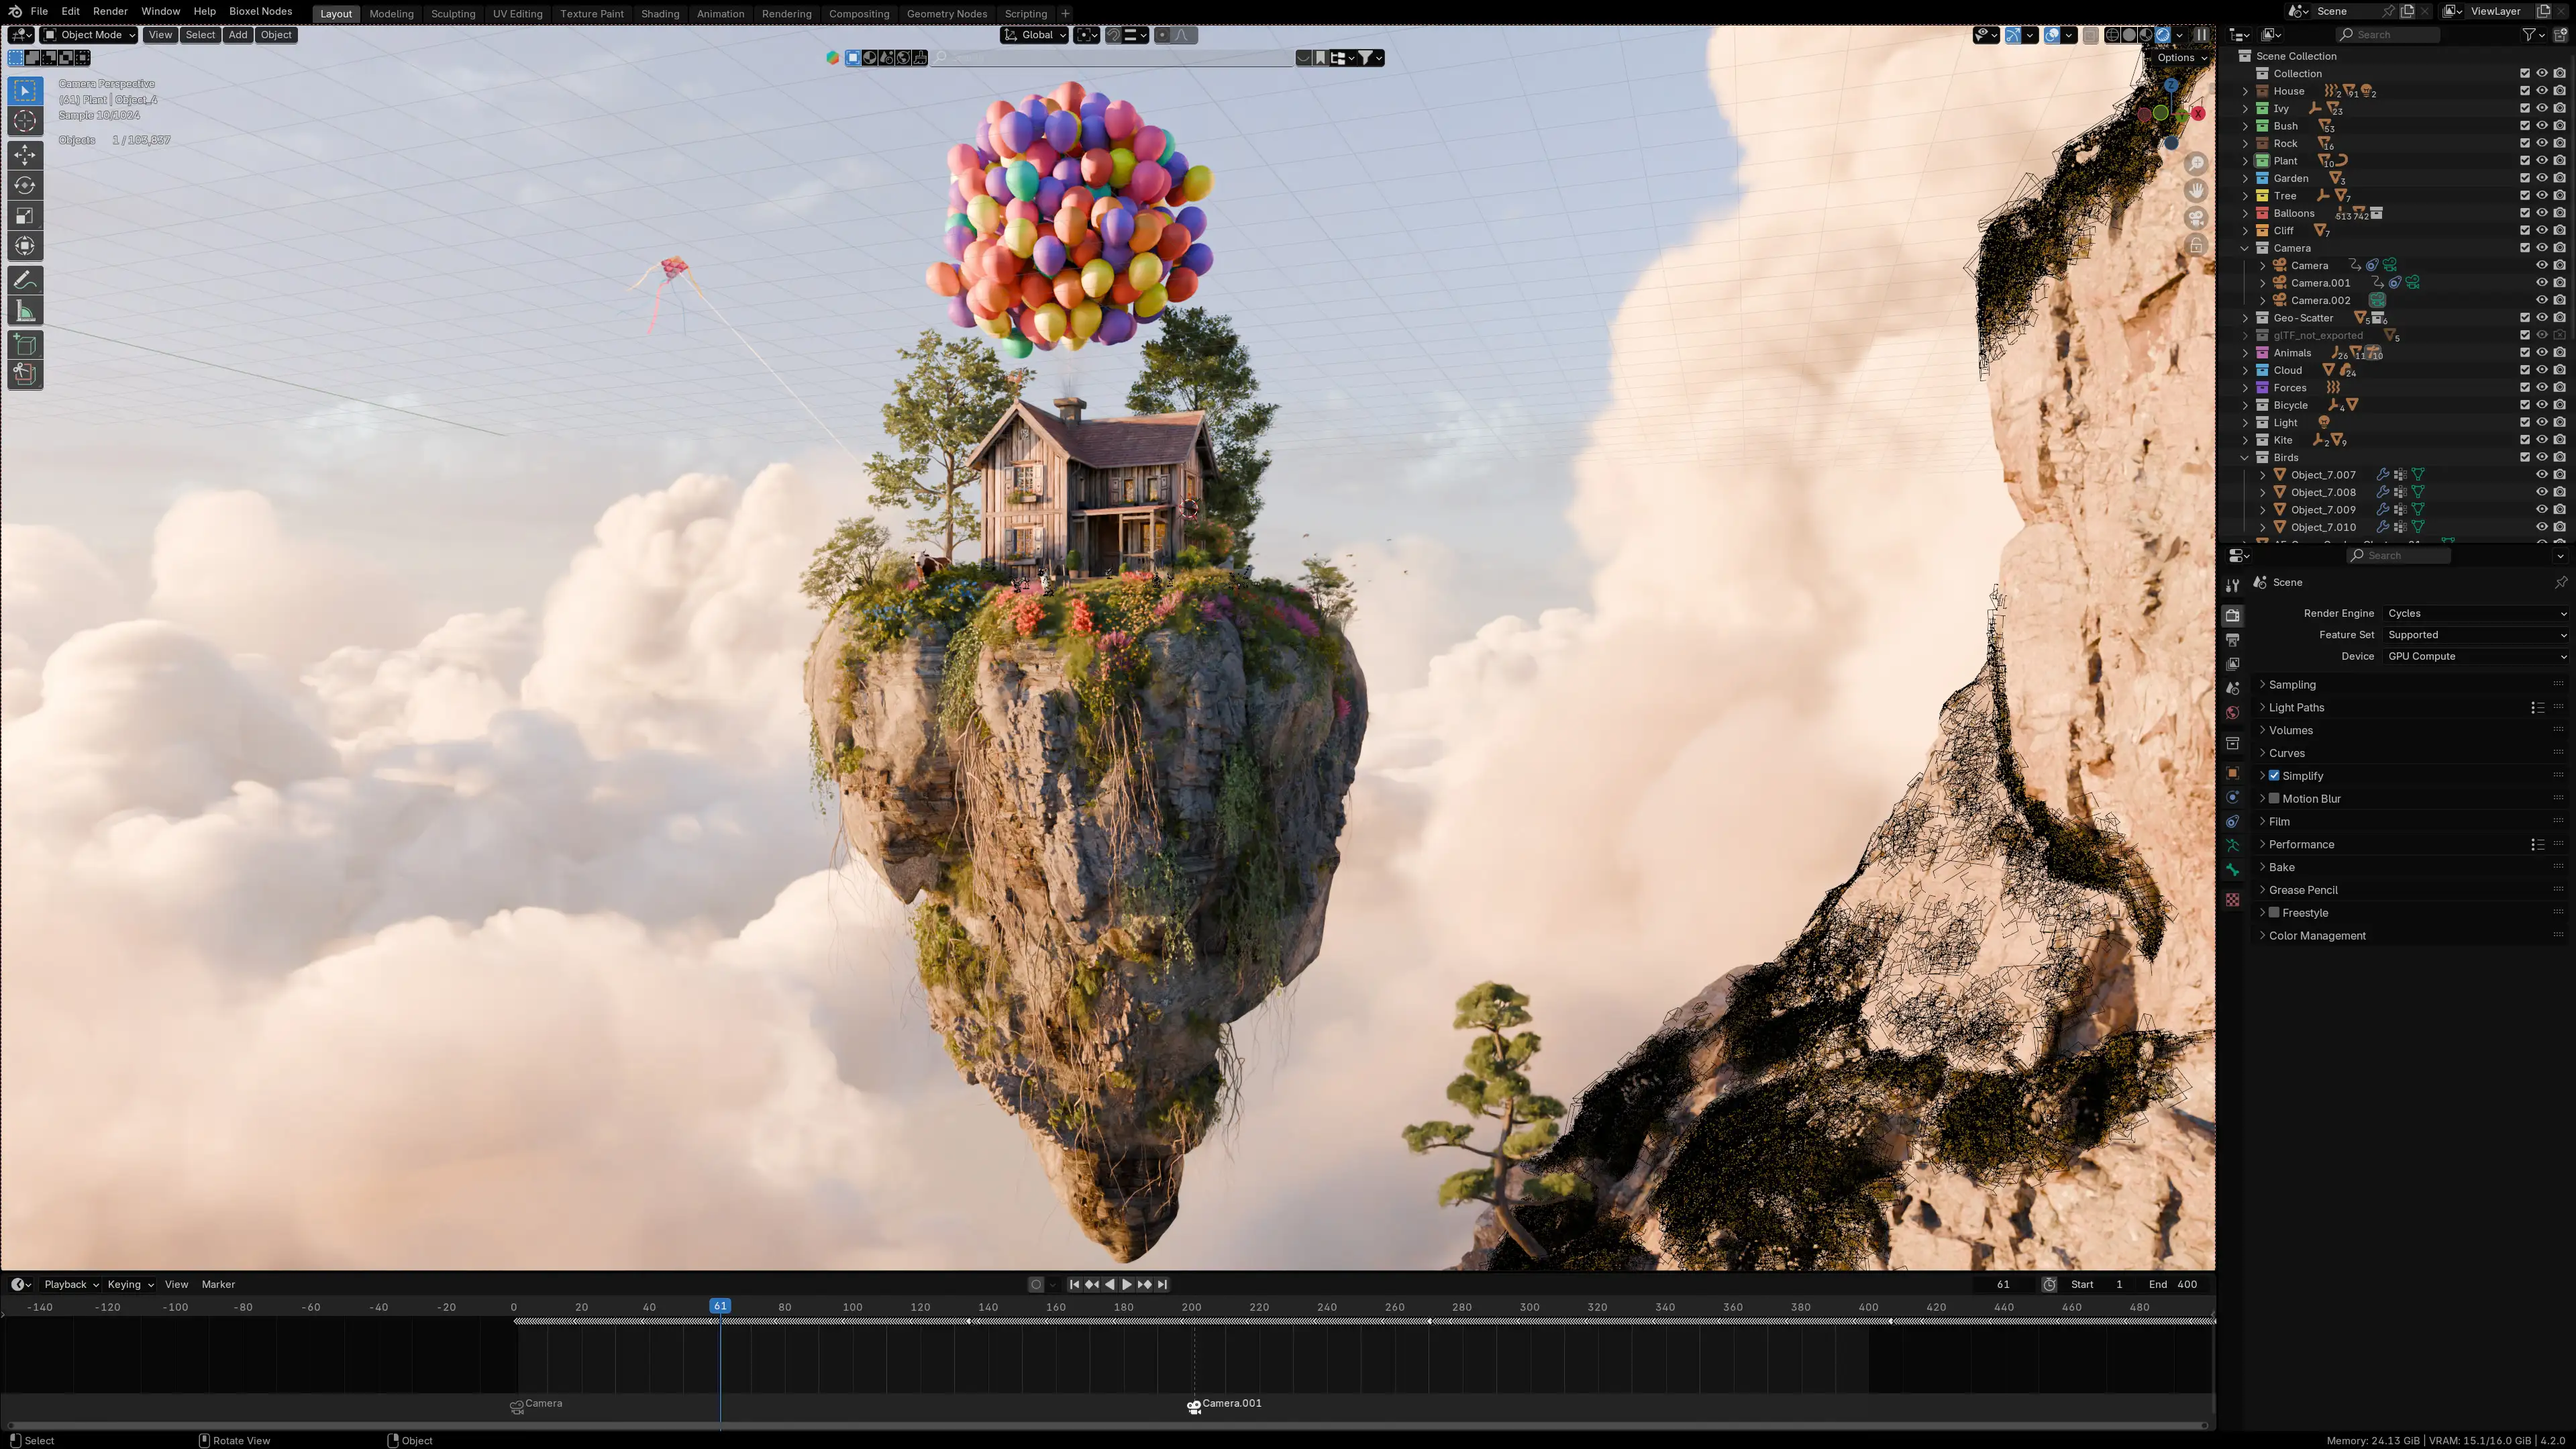
Task: Toggle proportional editing in viewport header
Action: coord(1162,35)
